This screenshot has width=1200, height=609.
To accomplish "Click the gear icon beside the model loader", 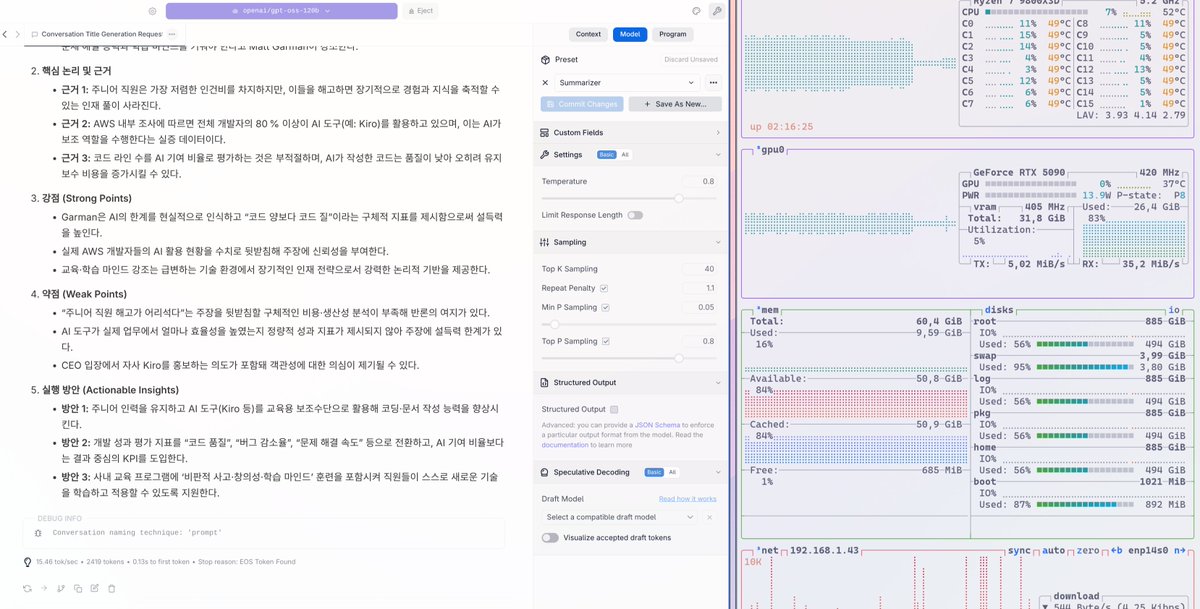I will [152, 10].
